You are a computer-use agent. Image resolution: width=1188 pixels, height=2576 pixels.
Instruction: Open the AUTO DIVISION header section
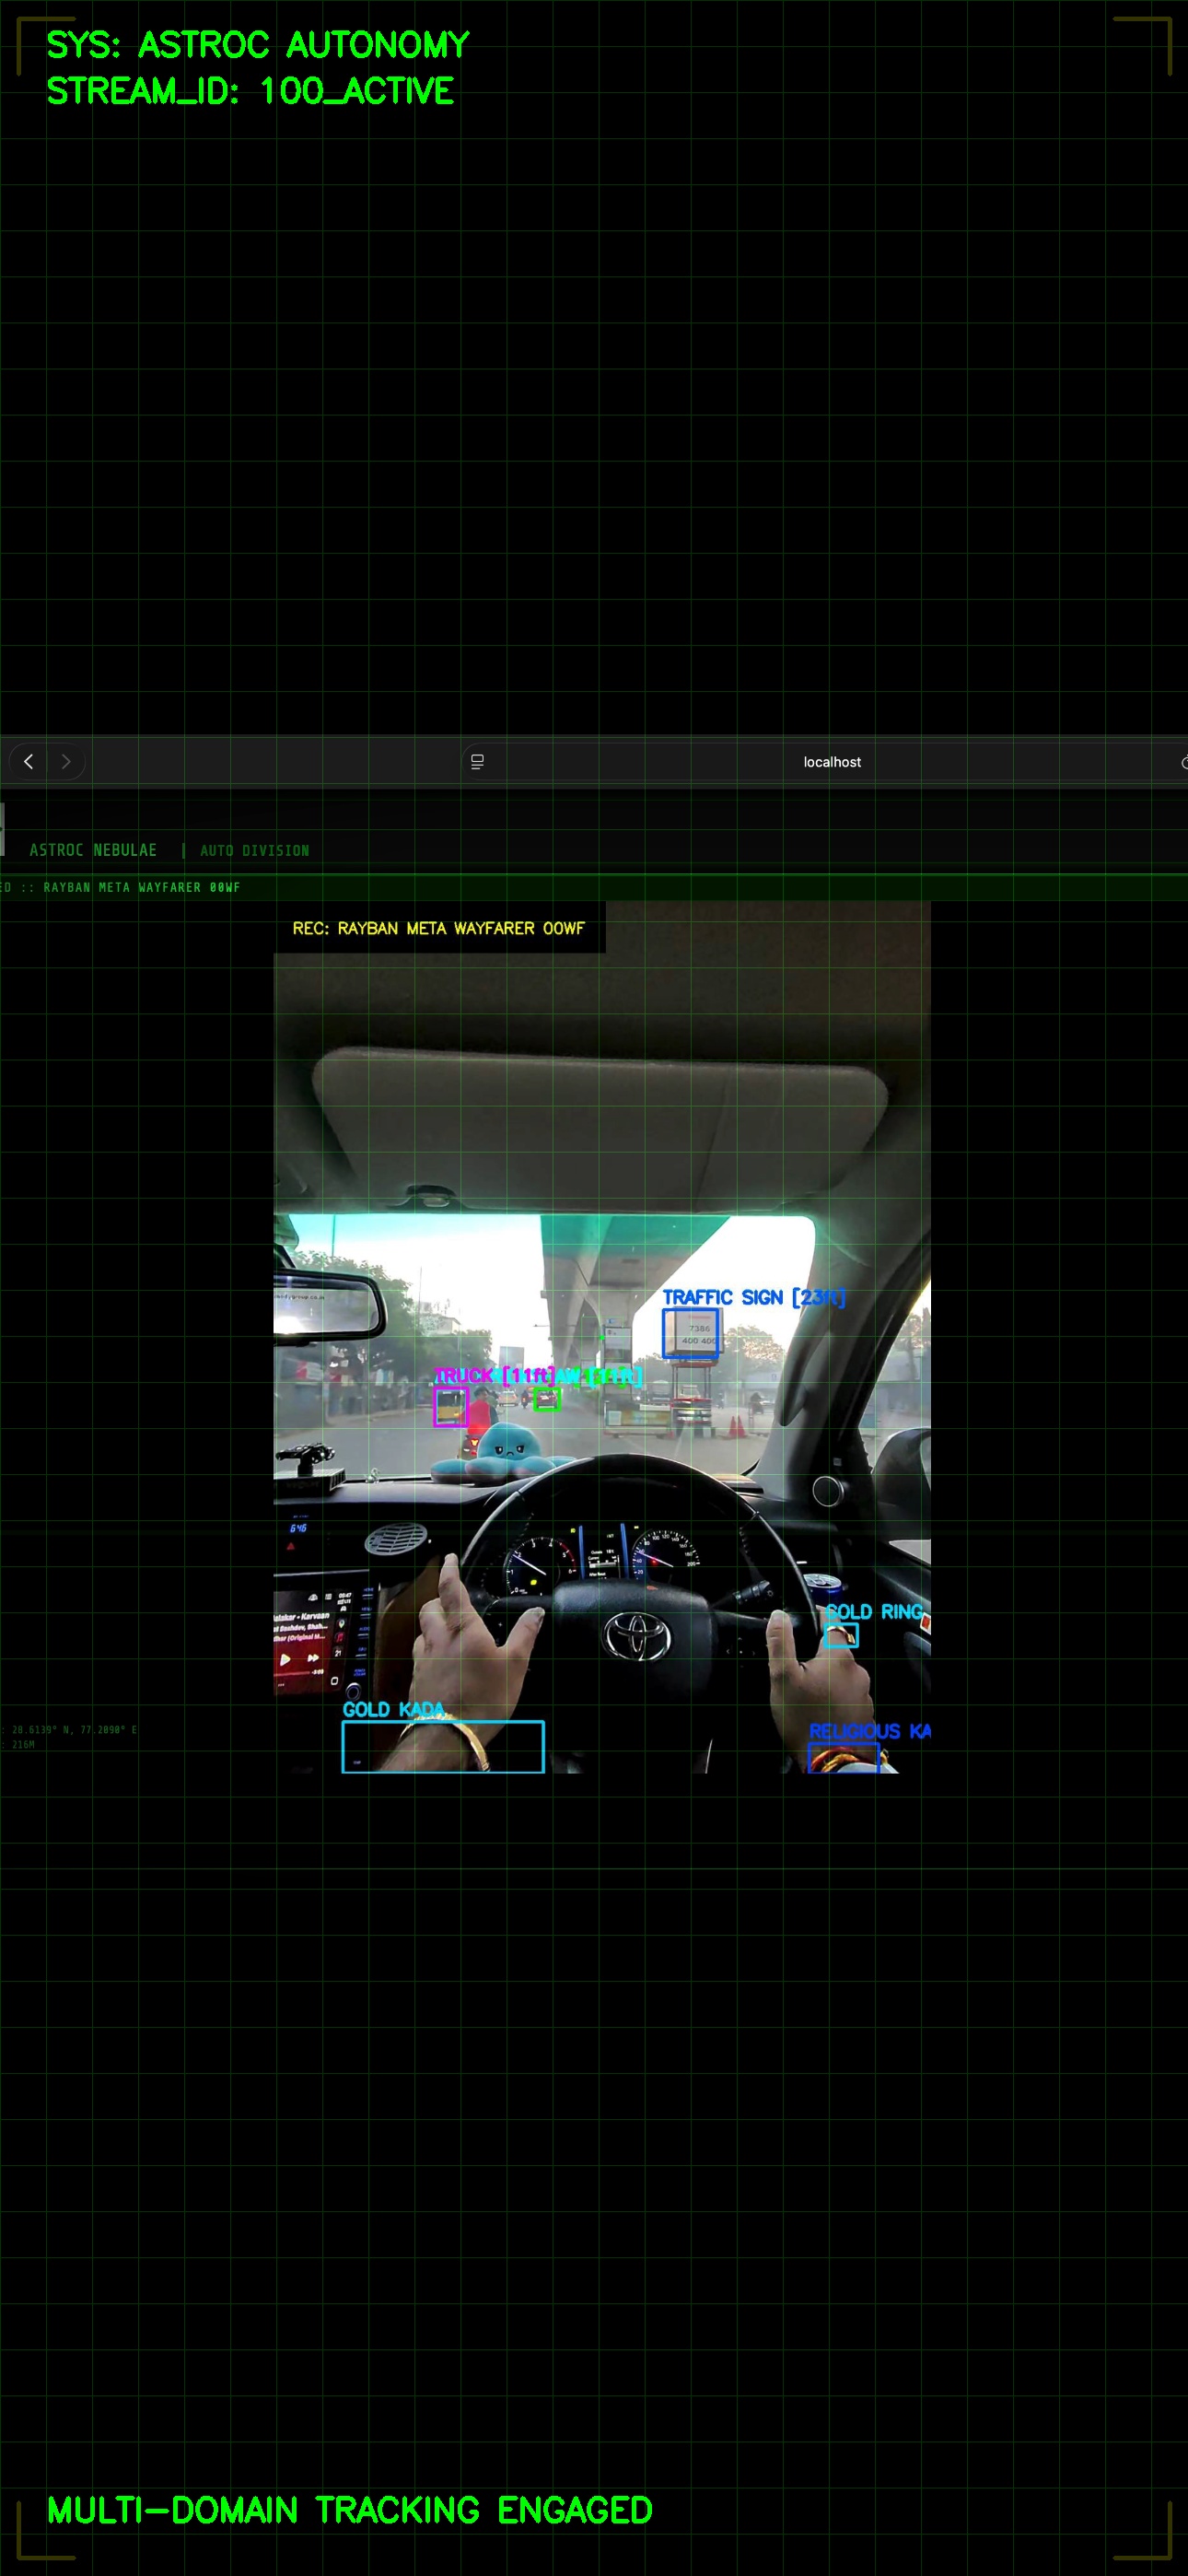[254, 851]
